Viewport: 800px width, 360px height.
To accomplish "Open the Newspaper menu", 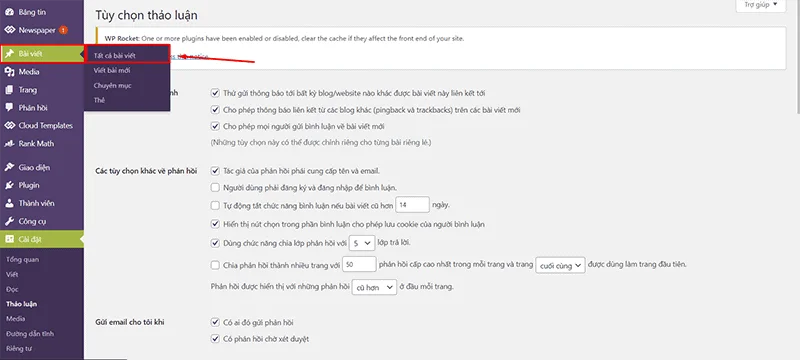I will [x=42, y=30].
